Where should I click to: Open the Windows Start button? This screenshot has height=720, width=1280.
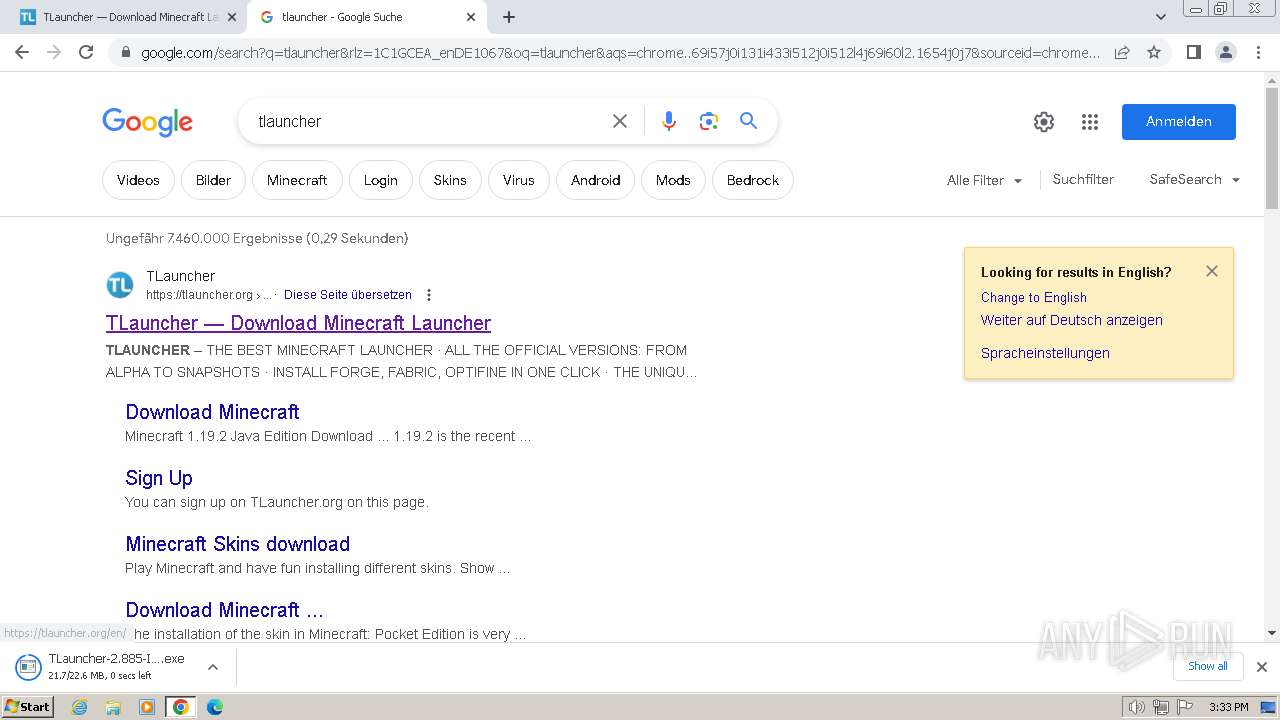pyautogui.click(x=28, y=707)
